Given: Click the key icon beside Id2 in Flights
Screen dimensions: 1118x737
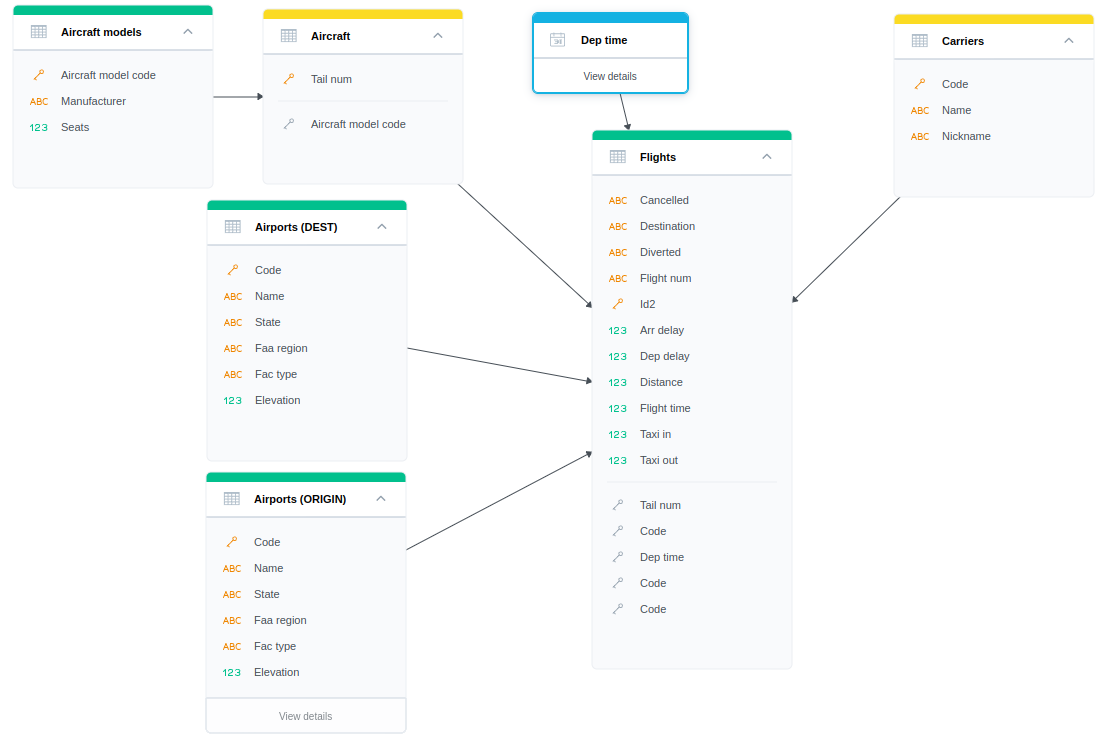Looking at the screenshot, I should pyautogui.click(x=618, y=304).
